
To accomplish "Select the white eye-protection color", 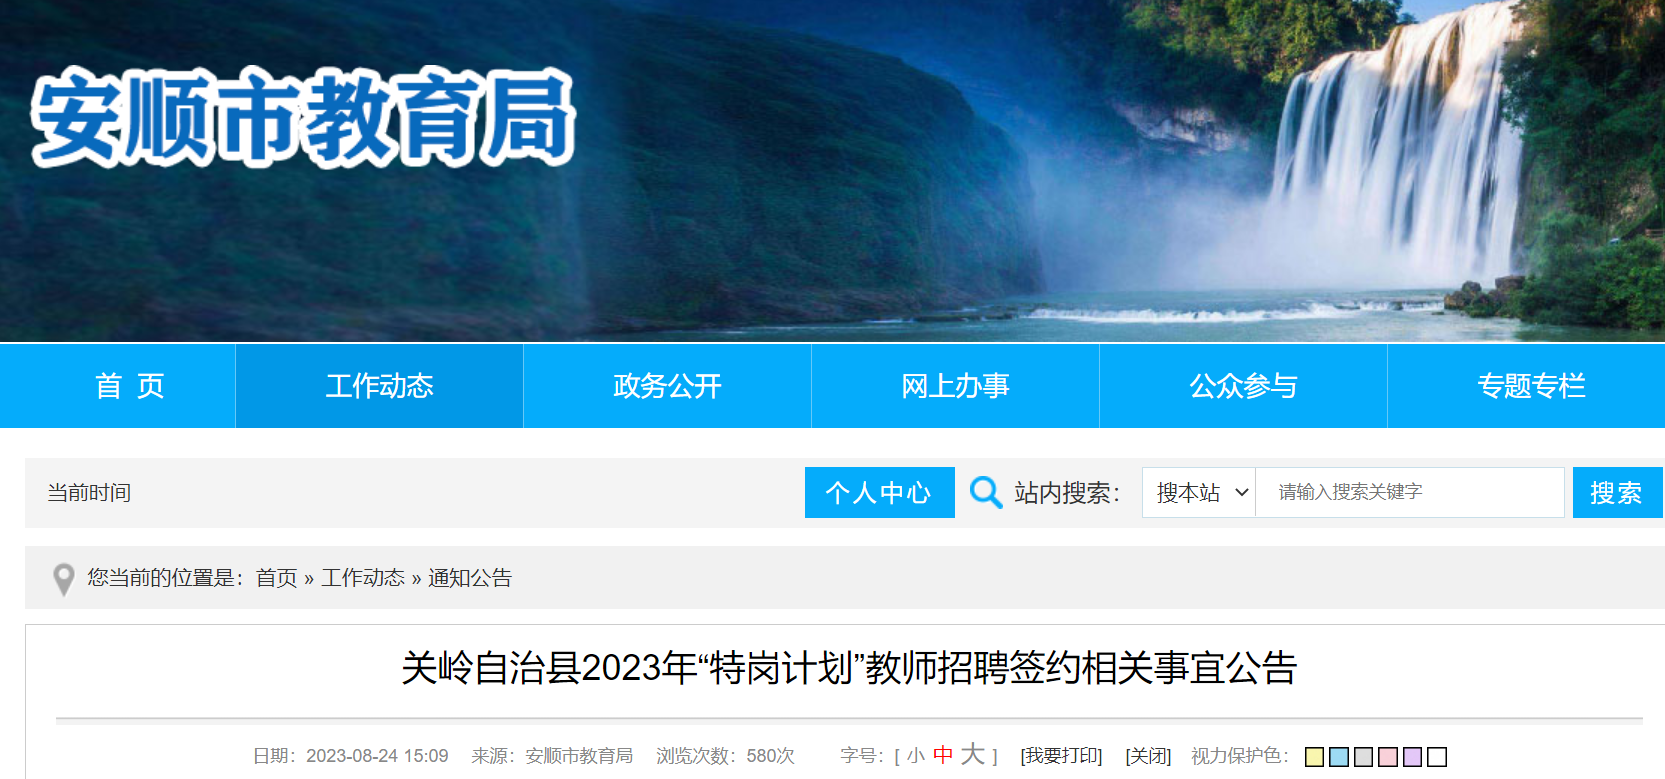I will pos(1437,757).
